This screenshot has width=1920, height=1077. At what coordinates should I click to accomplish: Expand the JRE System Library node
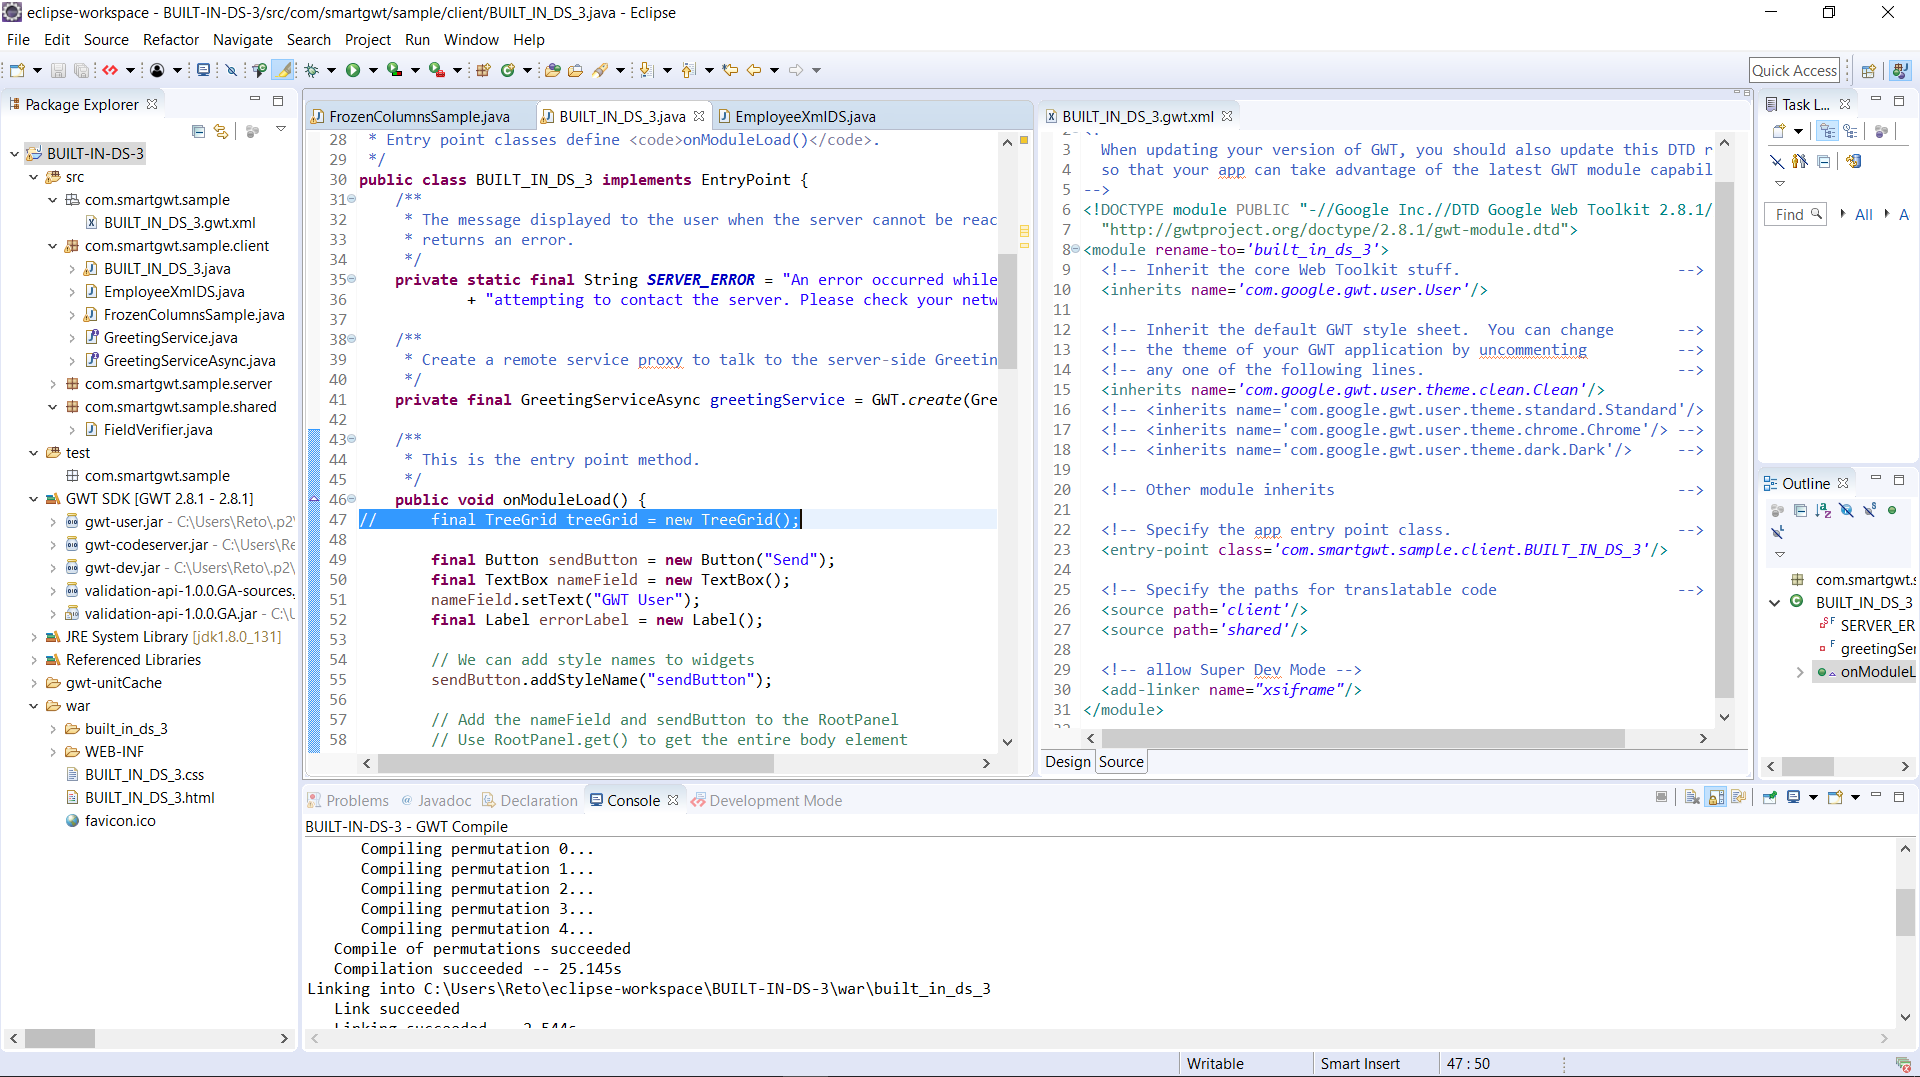(33, 637)
